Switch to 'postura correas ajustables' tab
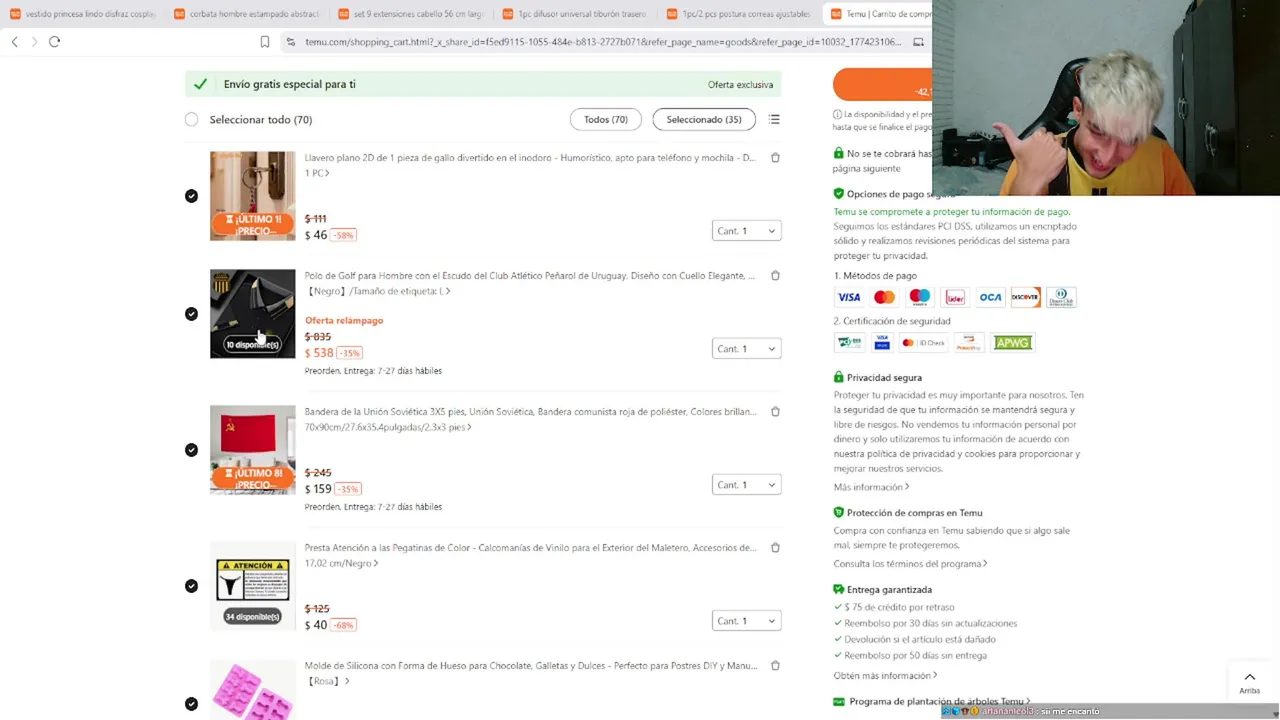Image resolution: width=1280 pixels, height=720 pixels. coord(738,14)
